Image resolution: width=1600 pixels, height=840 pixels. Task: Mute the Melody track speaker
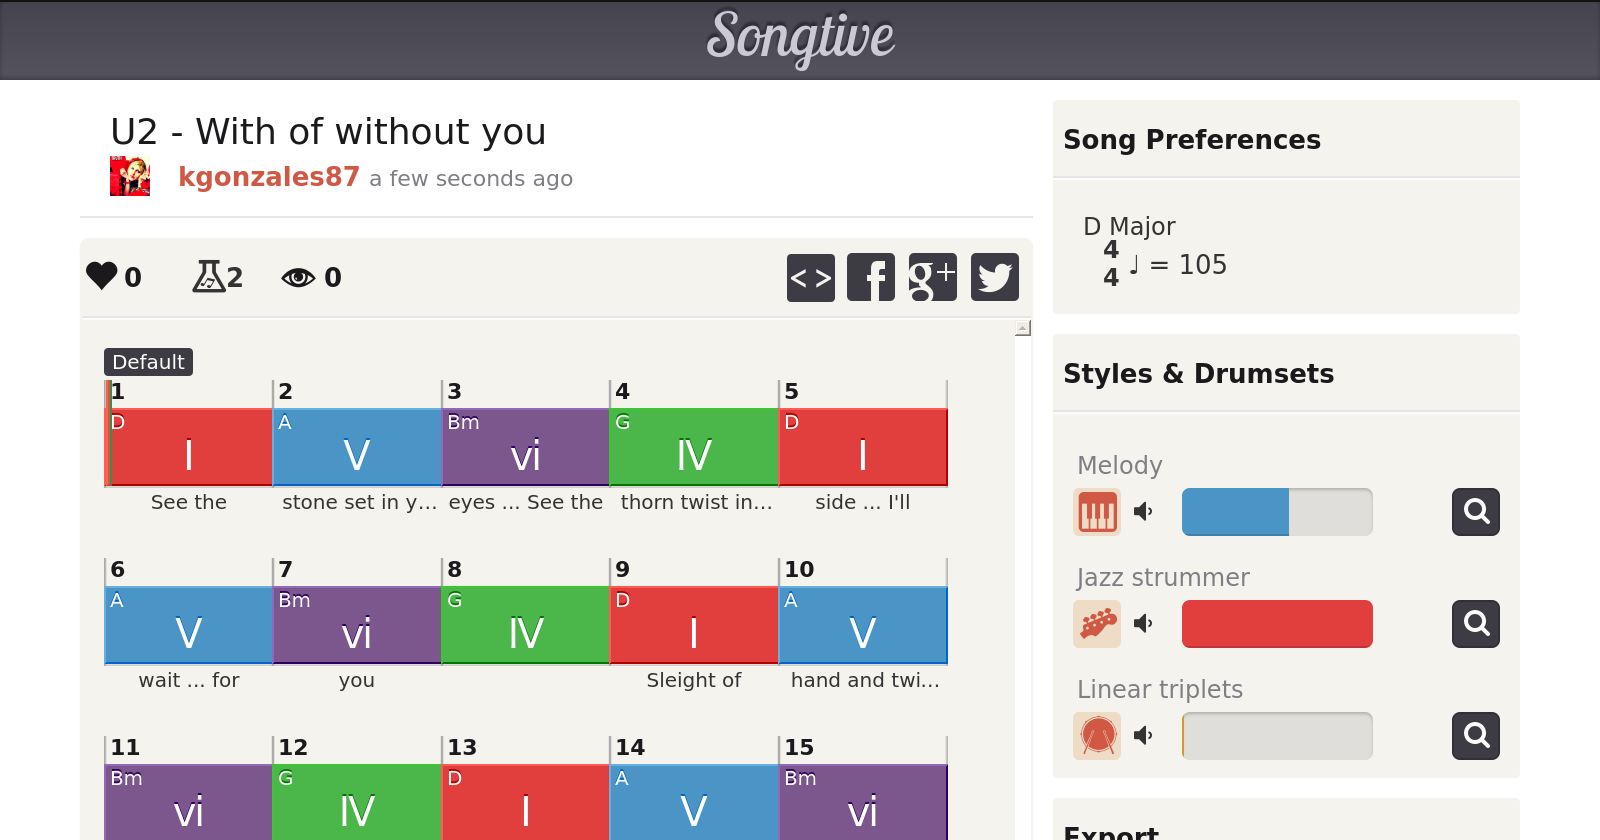pos(1143,512)
